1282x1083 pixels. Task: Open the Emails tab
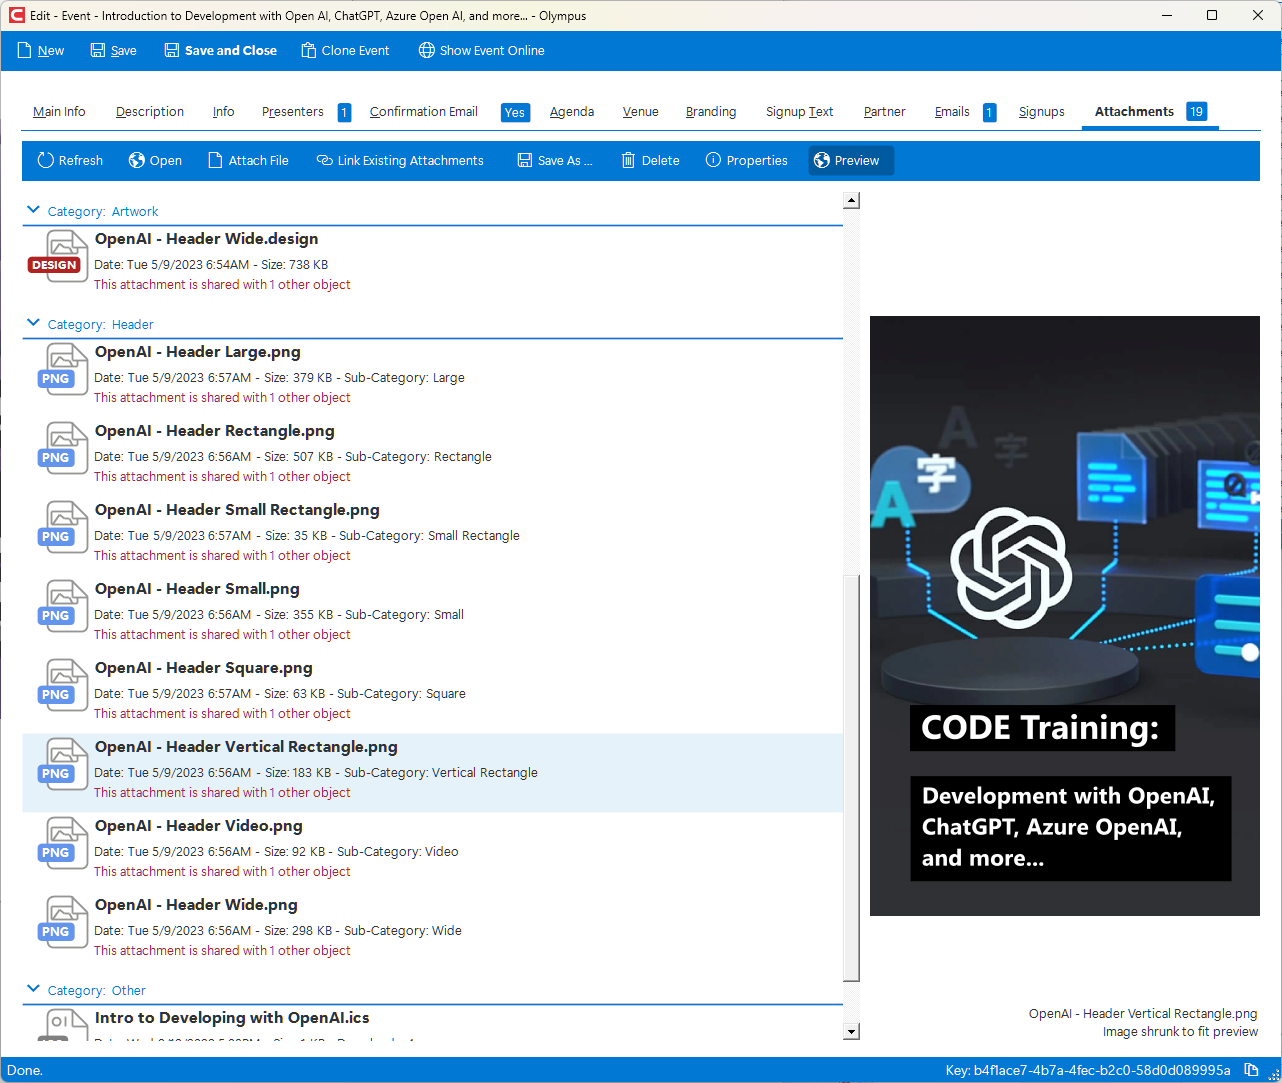(952, 112)
